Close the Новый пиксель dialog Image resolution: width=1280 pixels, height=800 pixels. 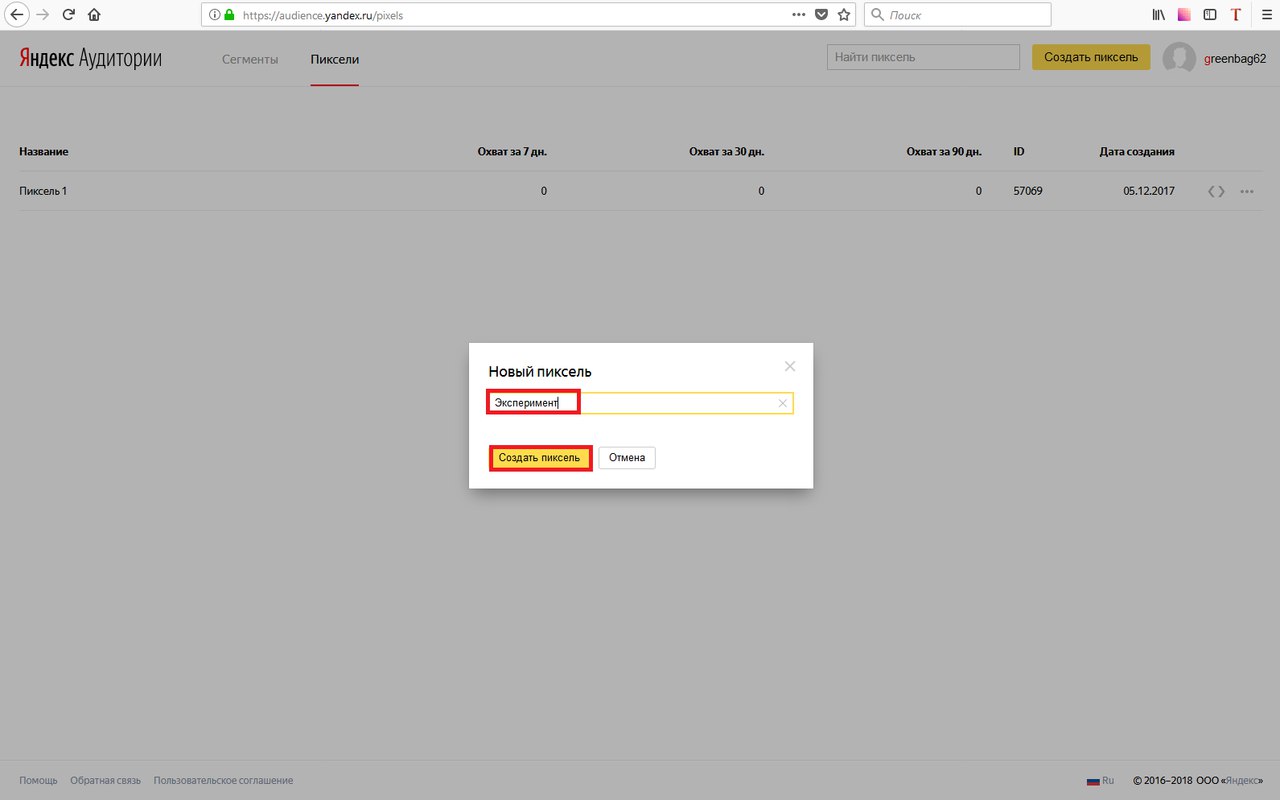point(790,366)
